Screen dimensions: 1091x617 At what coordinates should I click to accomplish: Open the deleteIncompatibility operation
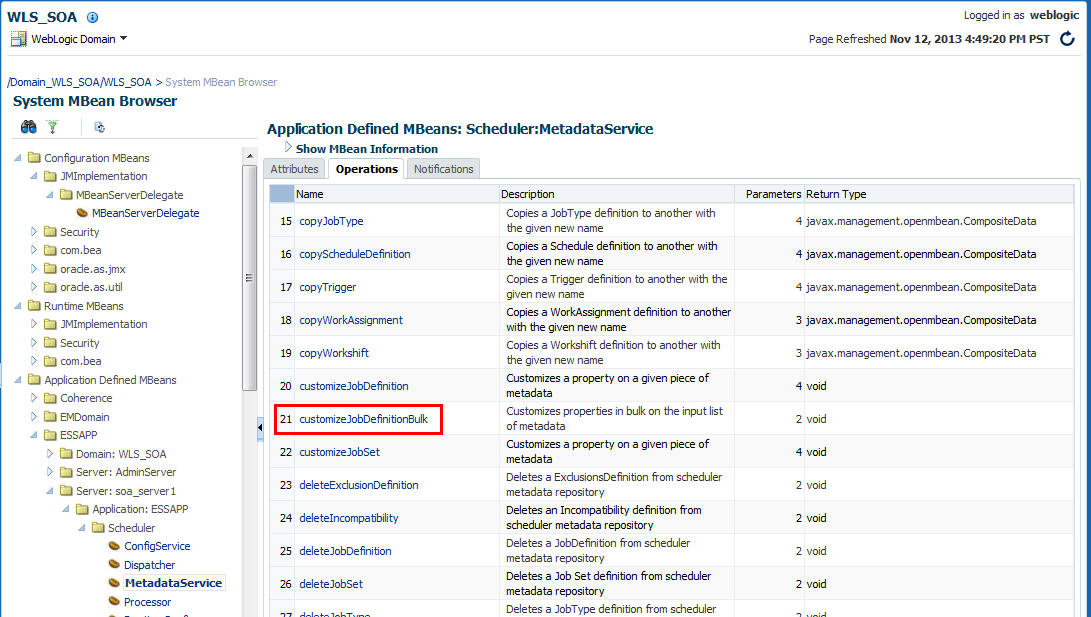pos(349,518)
